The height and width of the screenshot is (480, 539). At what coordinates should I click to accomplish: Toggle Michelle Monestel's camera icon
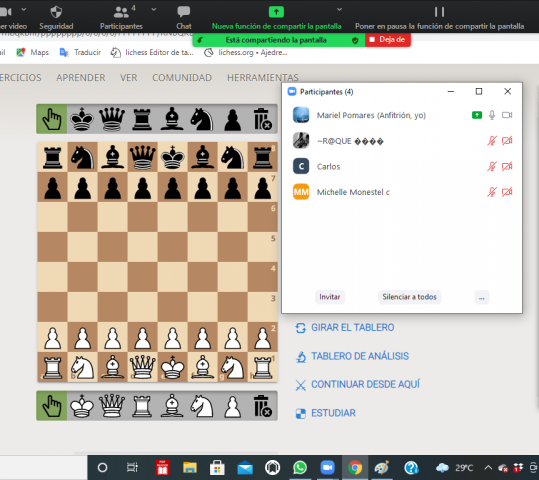coord(507,192)
